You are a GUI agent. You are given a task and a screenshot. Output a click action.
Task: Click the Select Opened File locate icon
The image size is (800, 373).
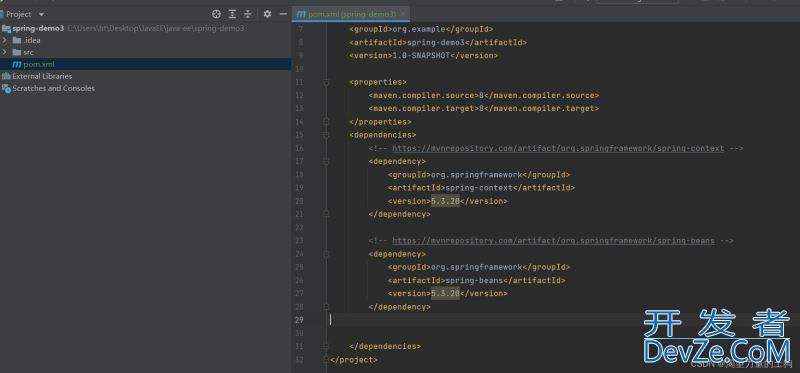coord(216,14)
